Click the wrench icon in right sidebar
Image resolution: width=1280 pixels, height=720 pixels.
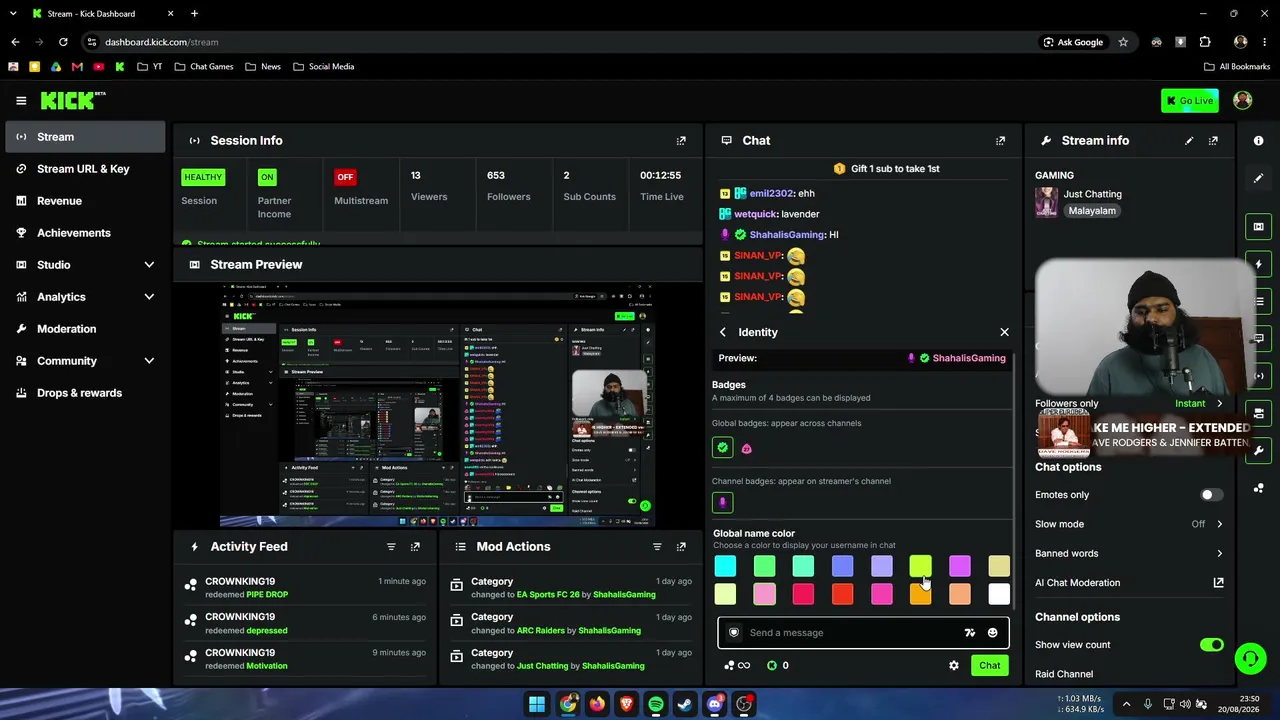point(1258,451)
